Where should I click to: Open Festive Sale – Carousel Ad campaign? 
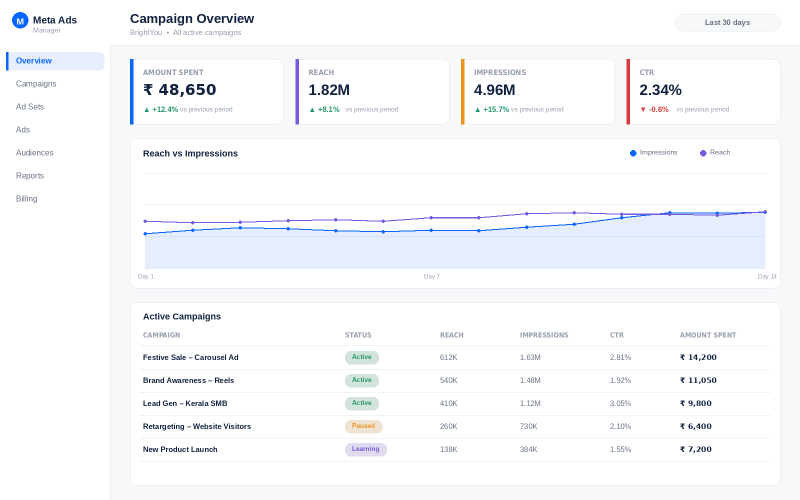(x=190, y=358)
